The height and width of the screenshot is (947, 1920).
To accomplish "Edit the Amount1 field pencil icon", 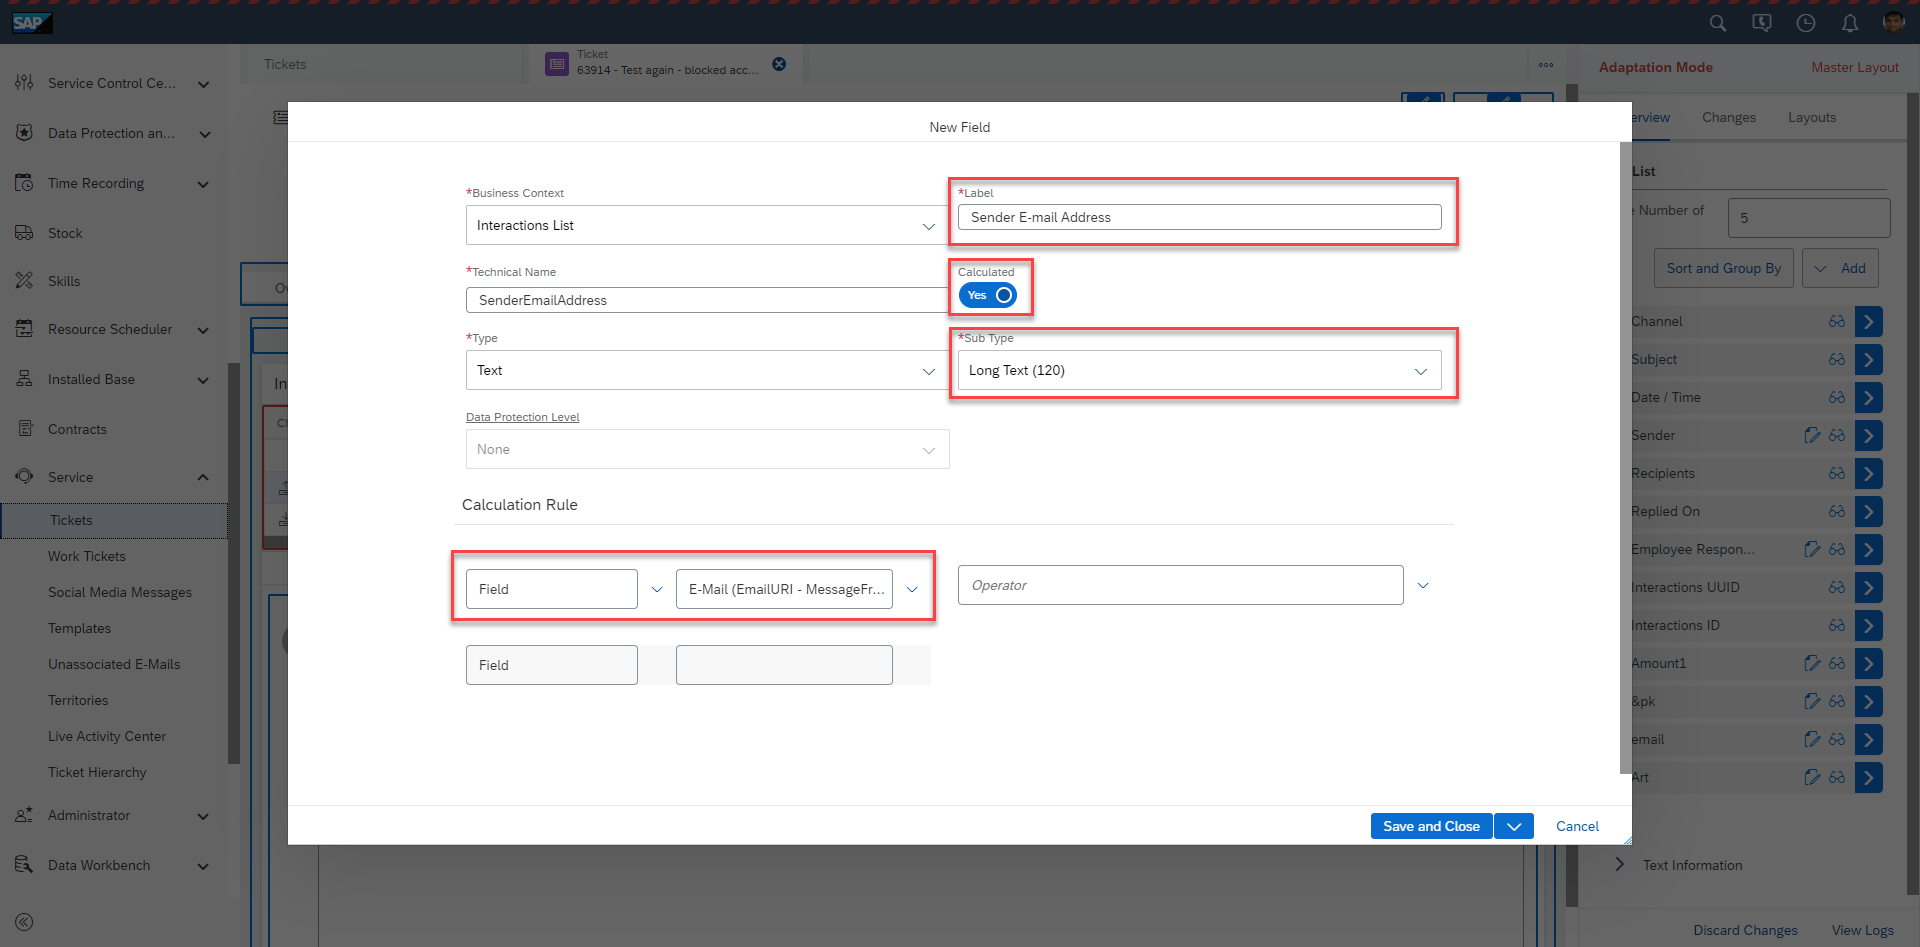I will click(x=1812, y=663).
